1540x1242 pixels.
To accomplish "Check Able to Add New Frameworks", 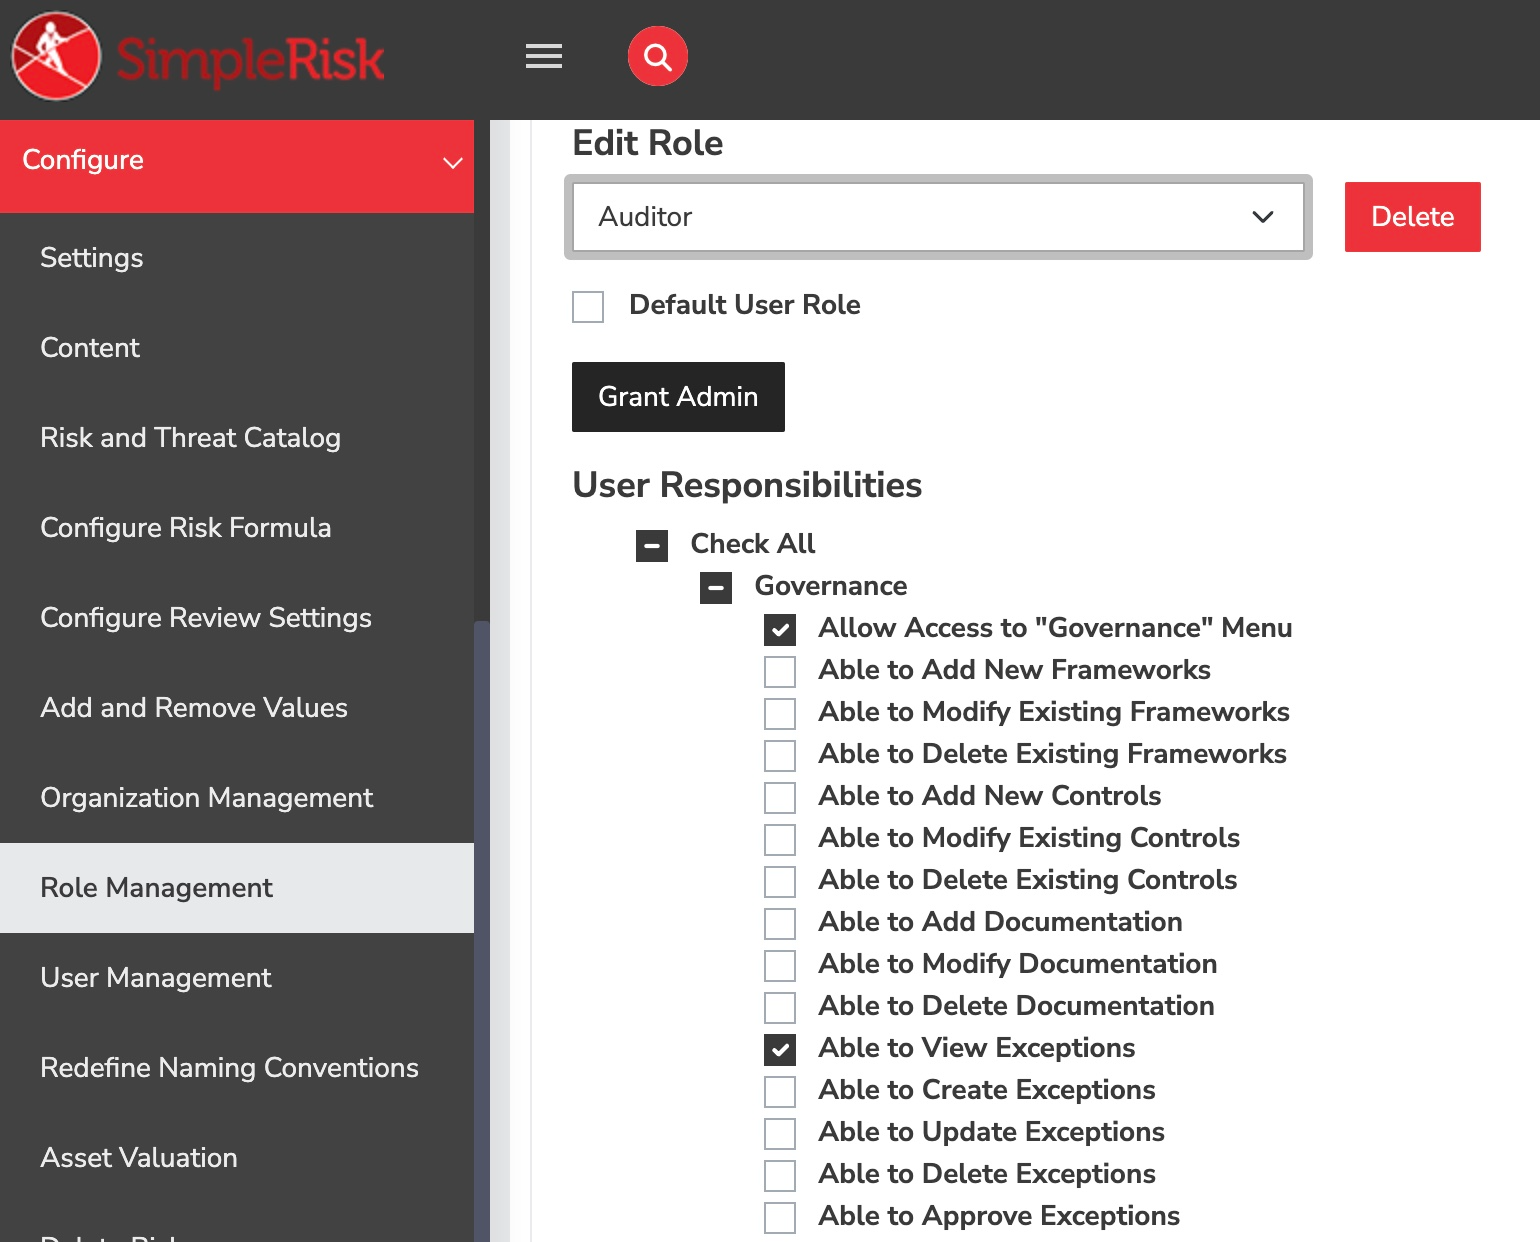I will (x=779, y=672).
